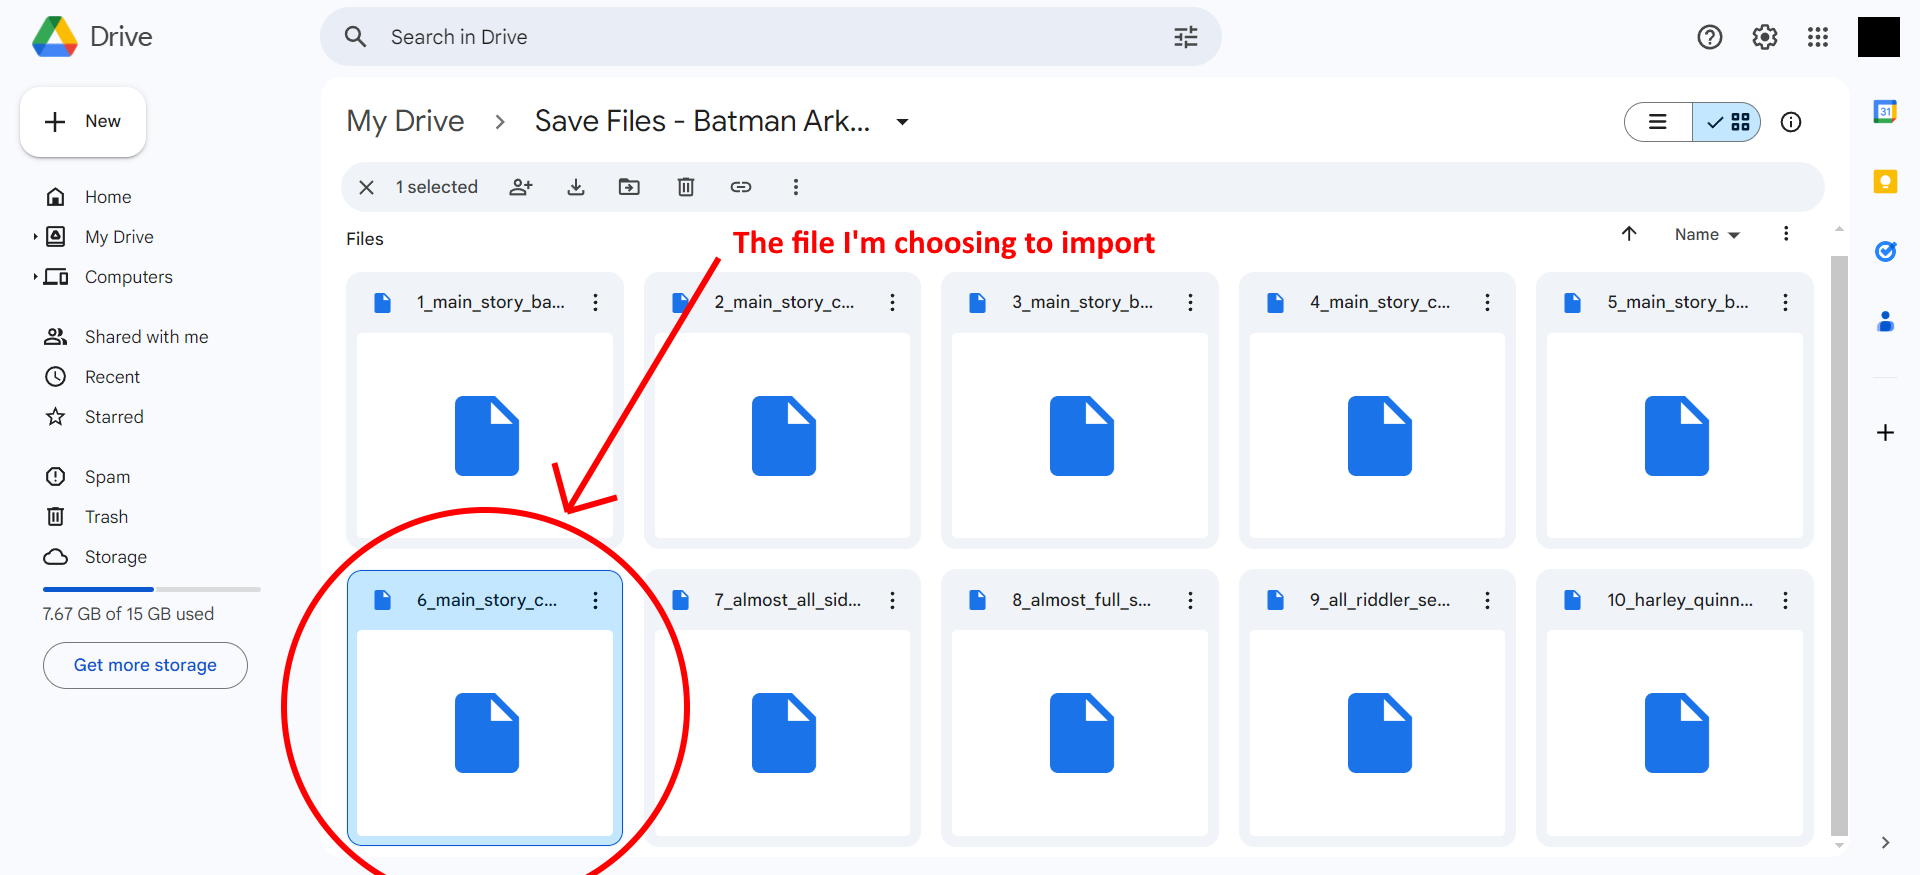
Task: Click the 10_harley_quinn file name
Action: [1680, 600]
